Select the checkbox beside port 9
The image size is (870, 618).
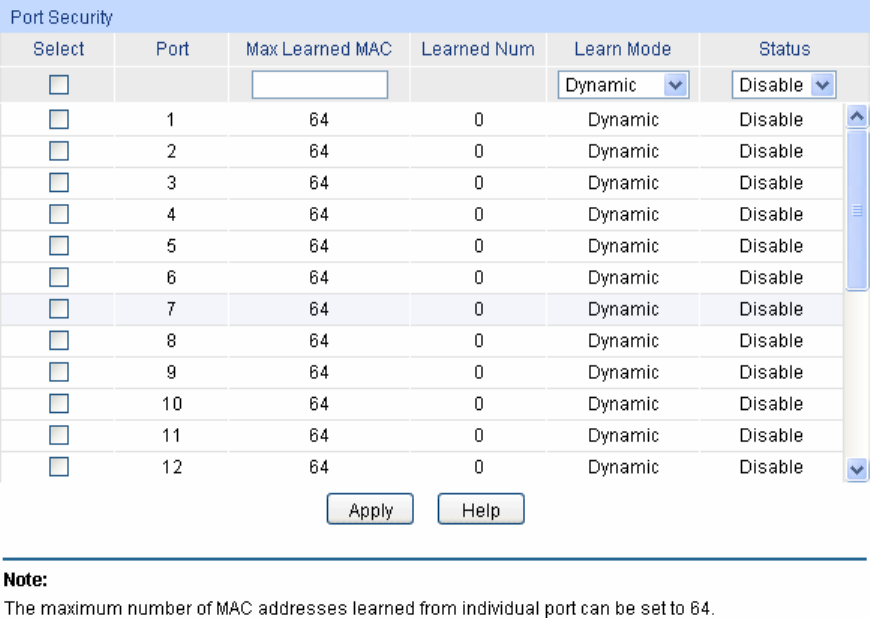(59, 372)
